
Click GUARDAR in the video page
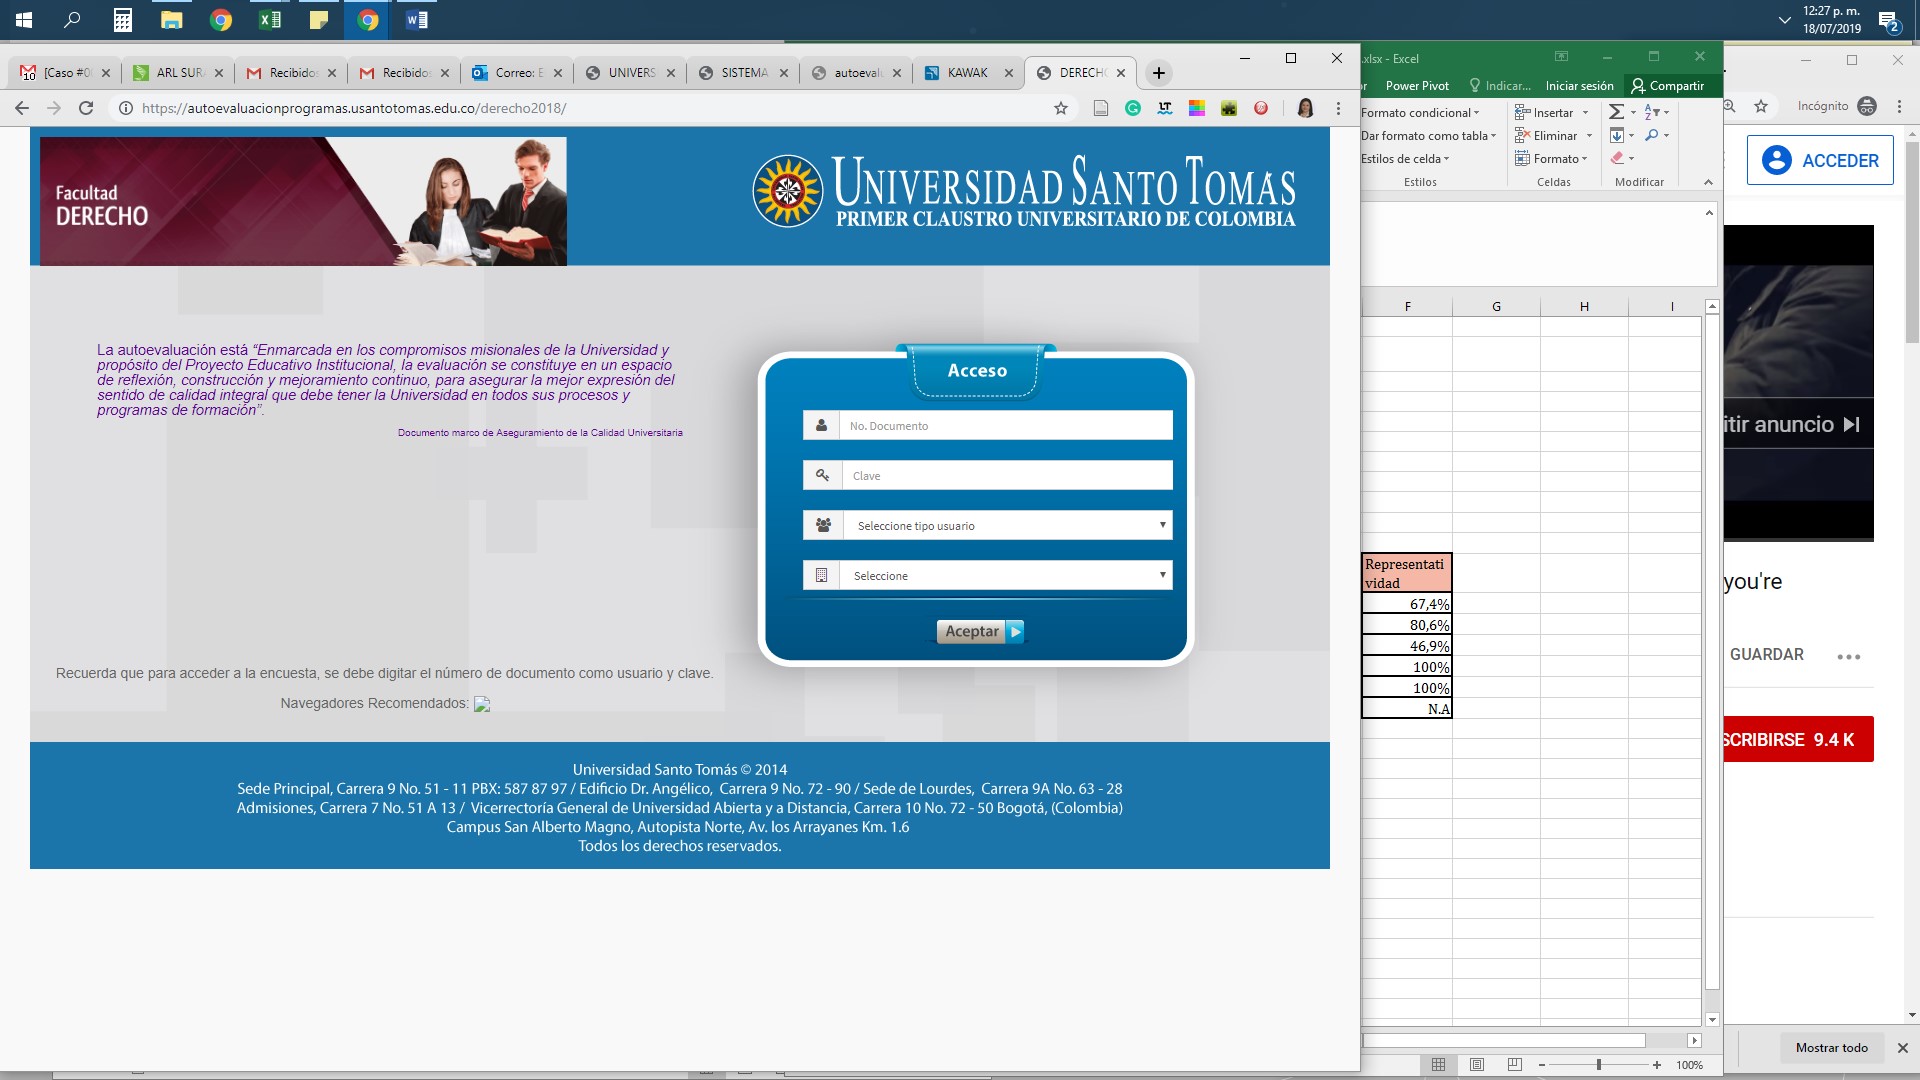(1766, 654)
